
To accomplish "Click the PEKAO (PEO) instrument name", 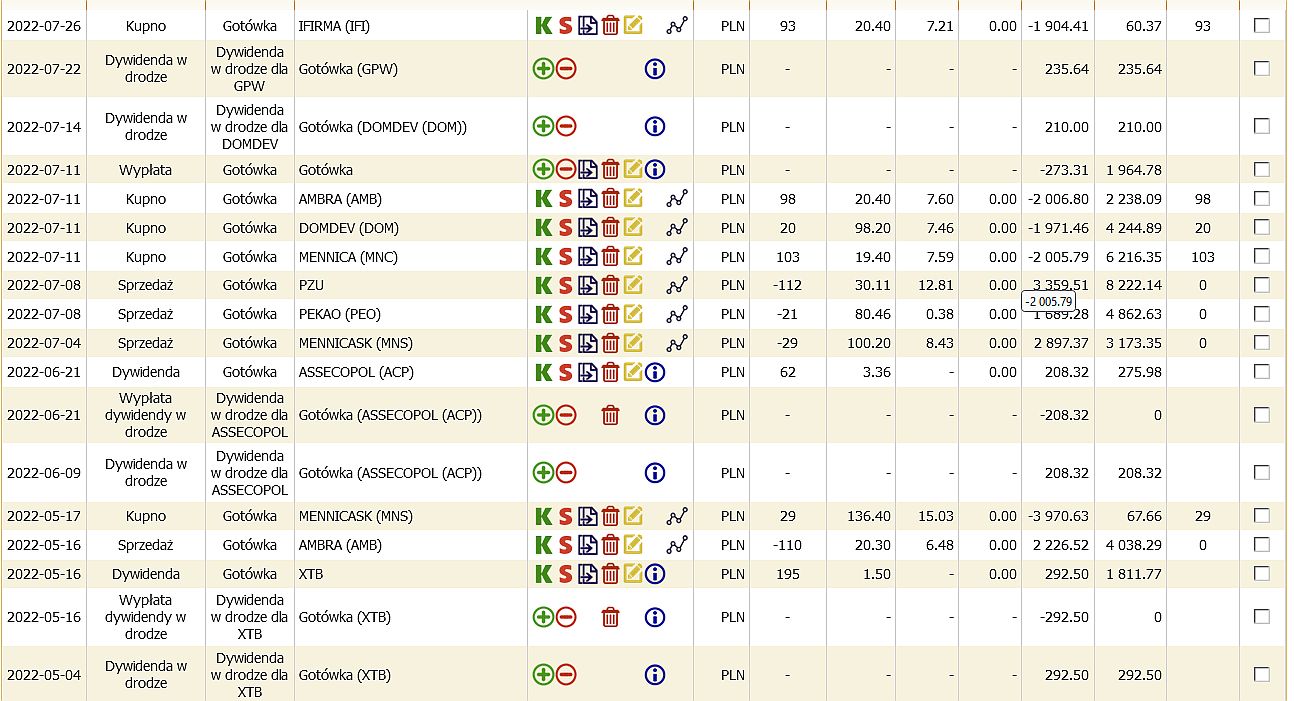I will 340,314.
